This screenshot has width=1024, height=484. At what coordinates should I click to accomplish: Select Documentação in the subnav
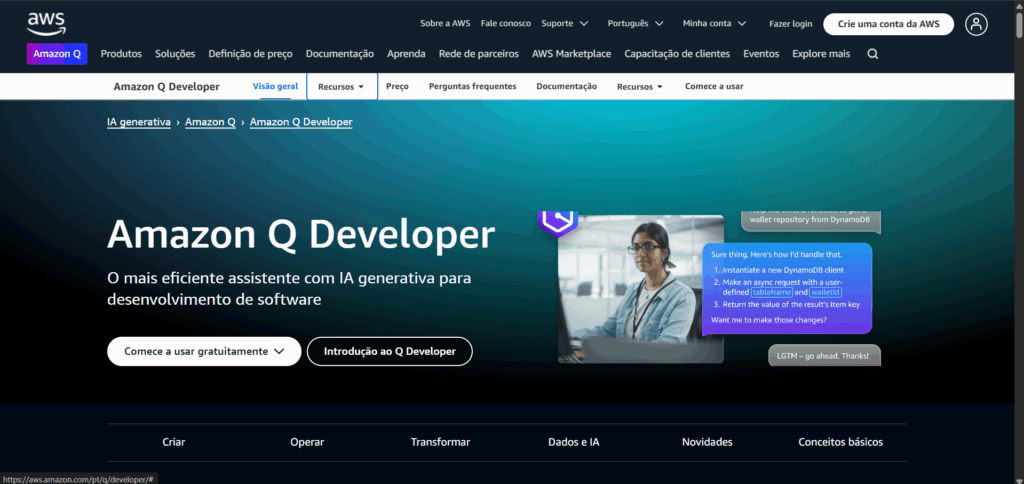pyautogui.click(x=566, y=86)
